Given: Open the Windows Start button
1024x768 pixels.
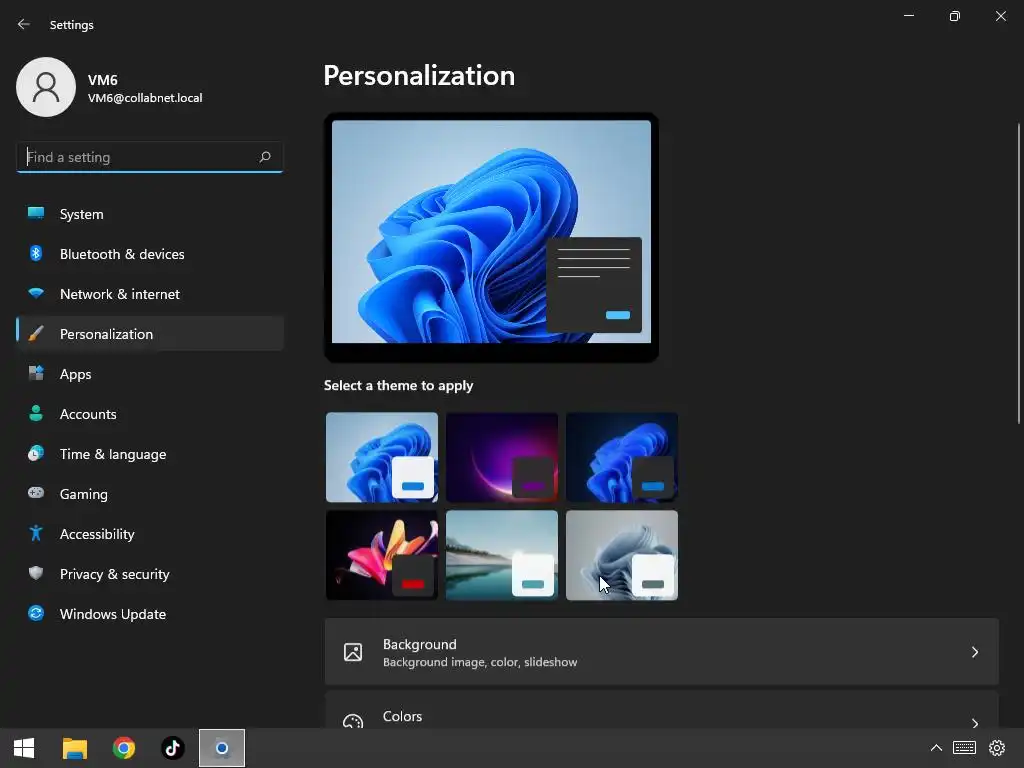Looking at the screenshot, I should [x=24, y=748].
